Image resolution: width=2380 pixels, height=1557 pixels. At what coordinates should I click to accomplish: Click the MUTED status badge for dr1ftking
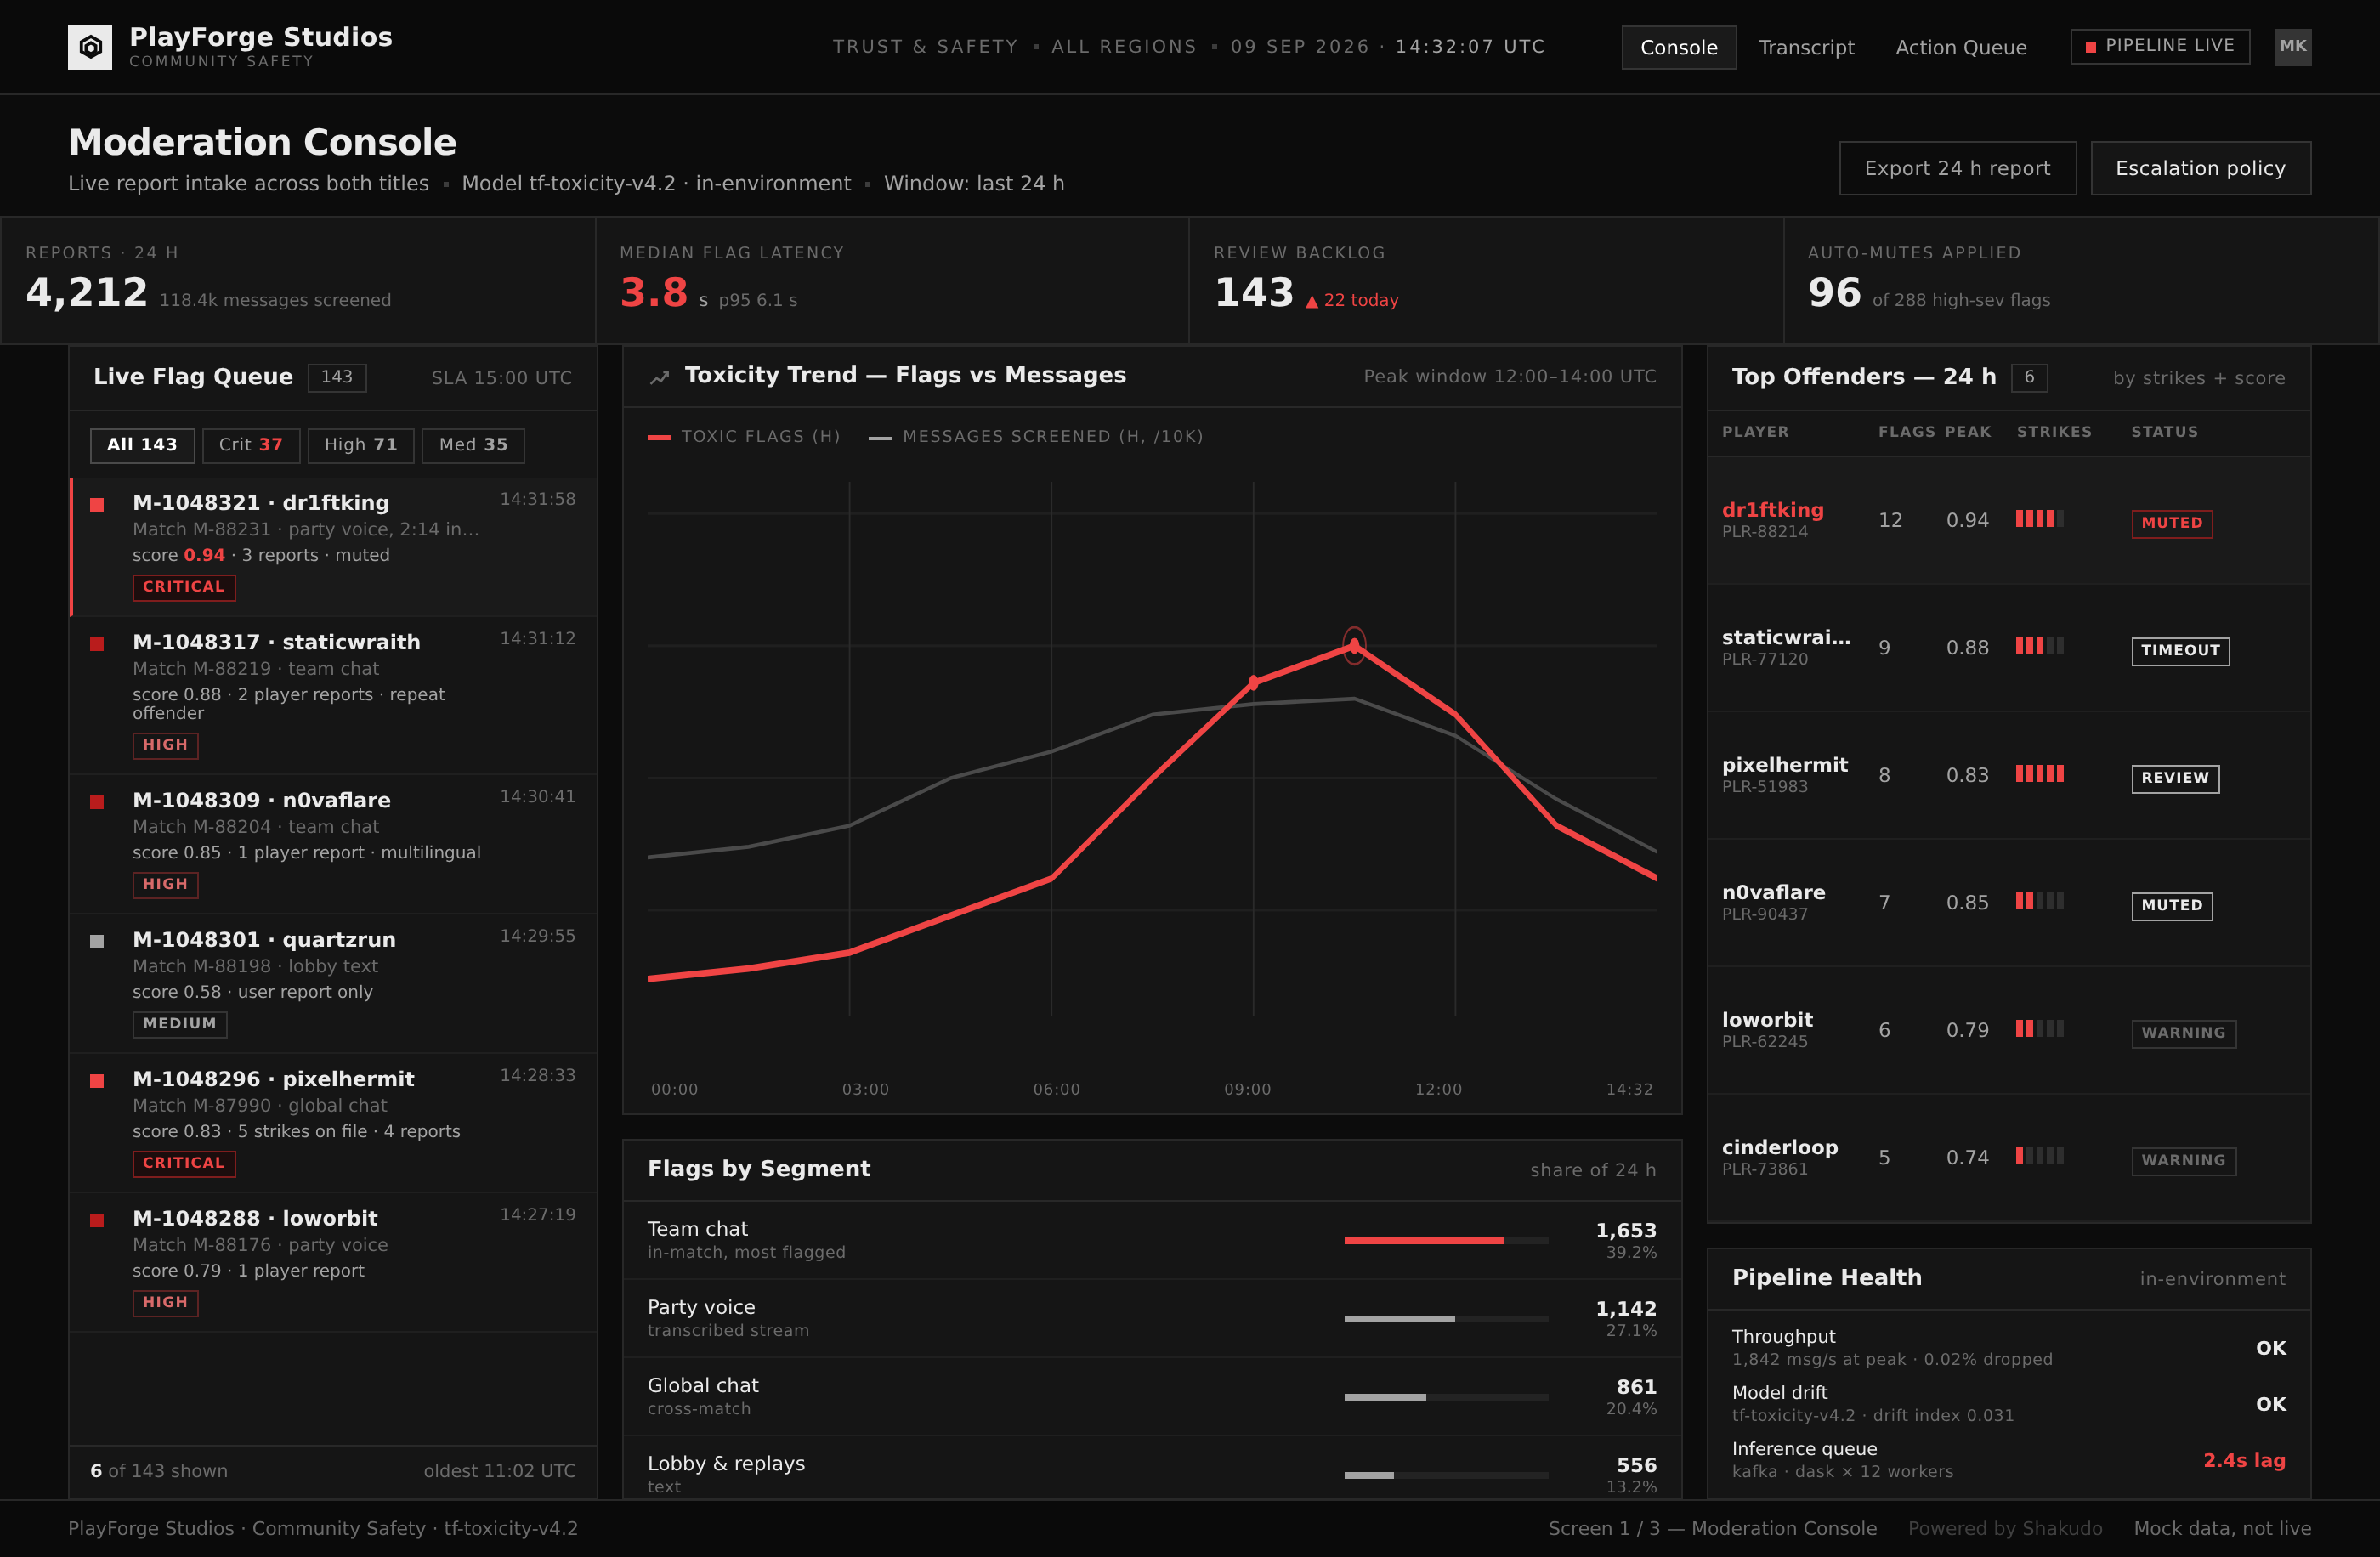click(x=2172, y=523)
